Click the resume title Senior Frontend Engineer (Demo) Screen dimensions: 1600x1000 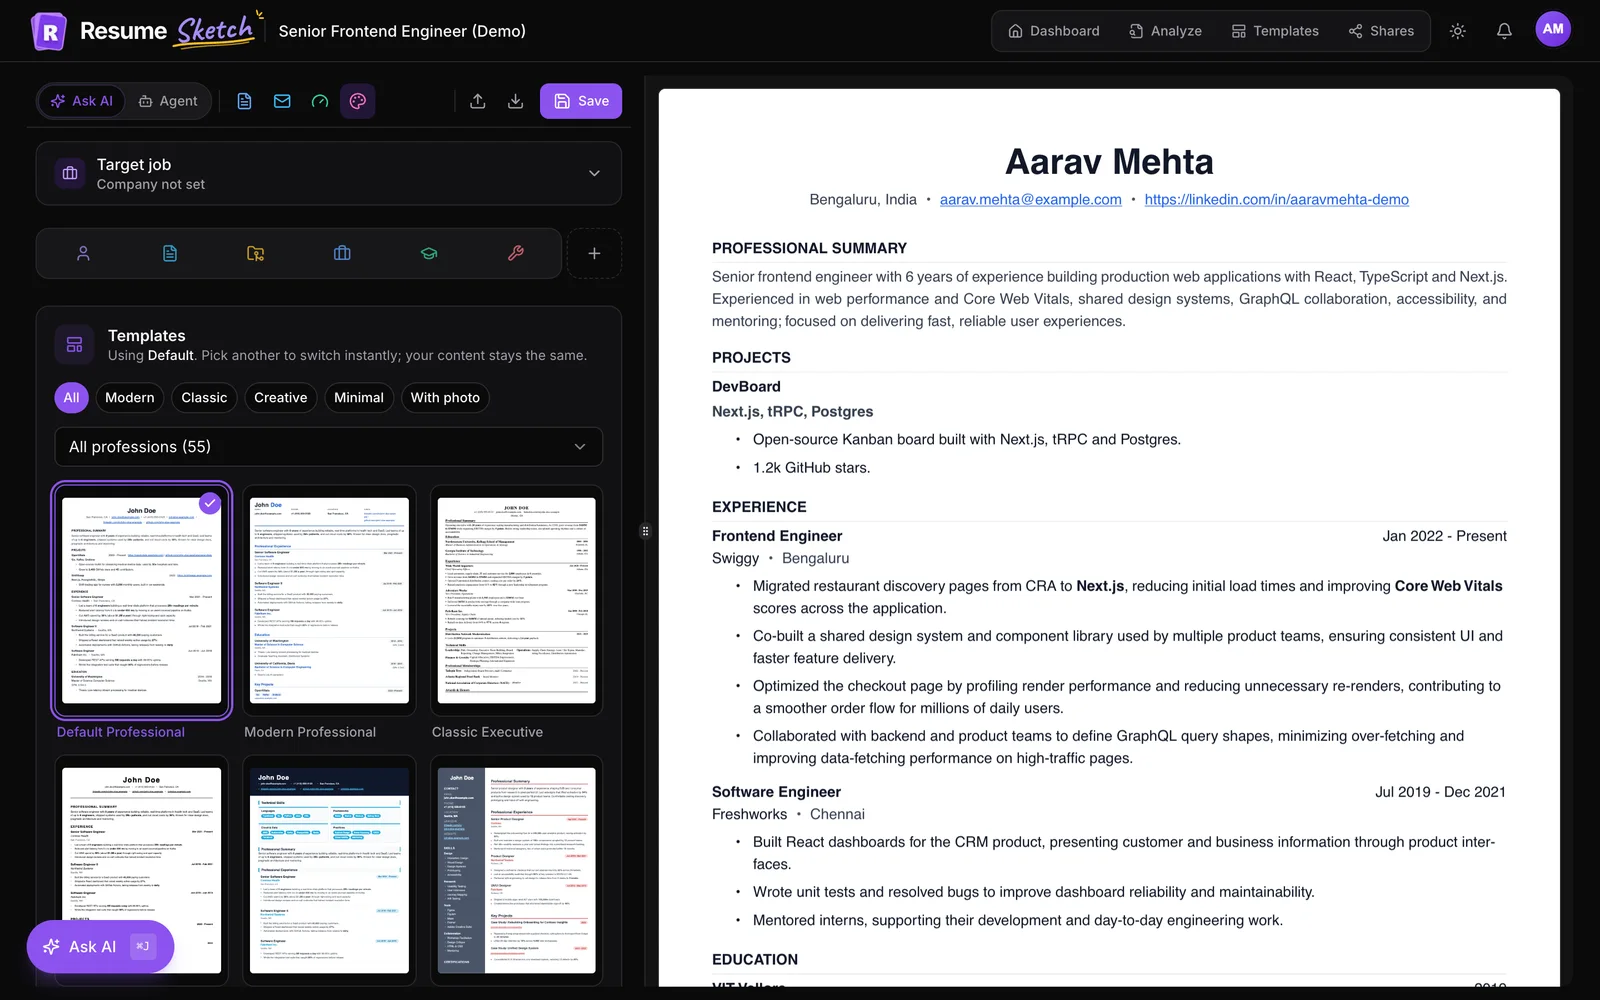click(402, 31)
